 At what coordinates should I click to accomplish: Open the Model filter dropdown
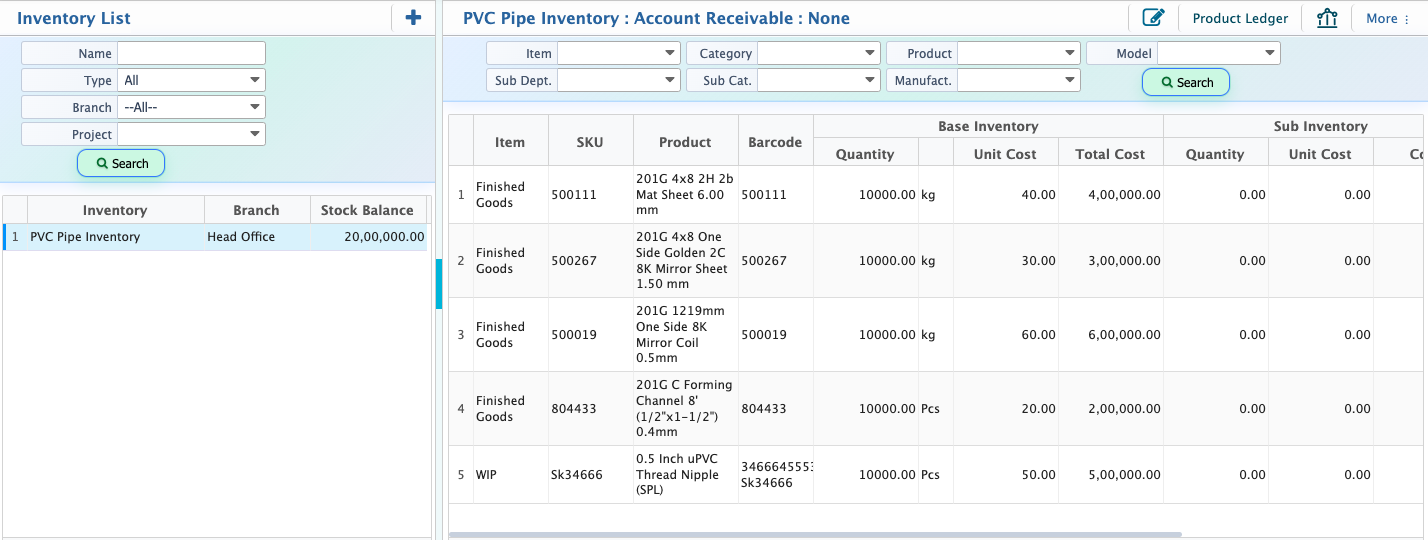coord(1219,53)
